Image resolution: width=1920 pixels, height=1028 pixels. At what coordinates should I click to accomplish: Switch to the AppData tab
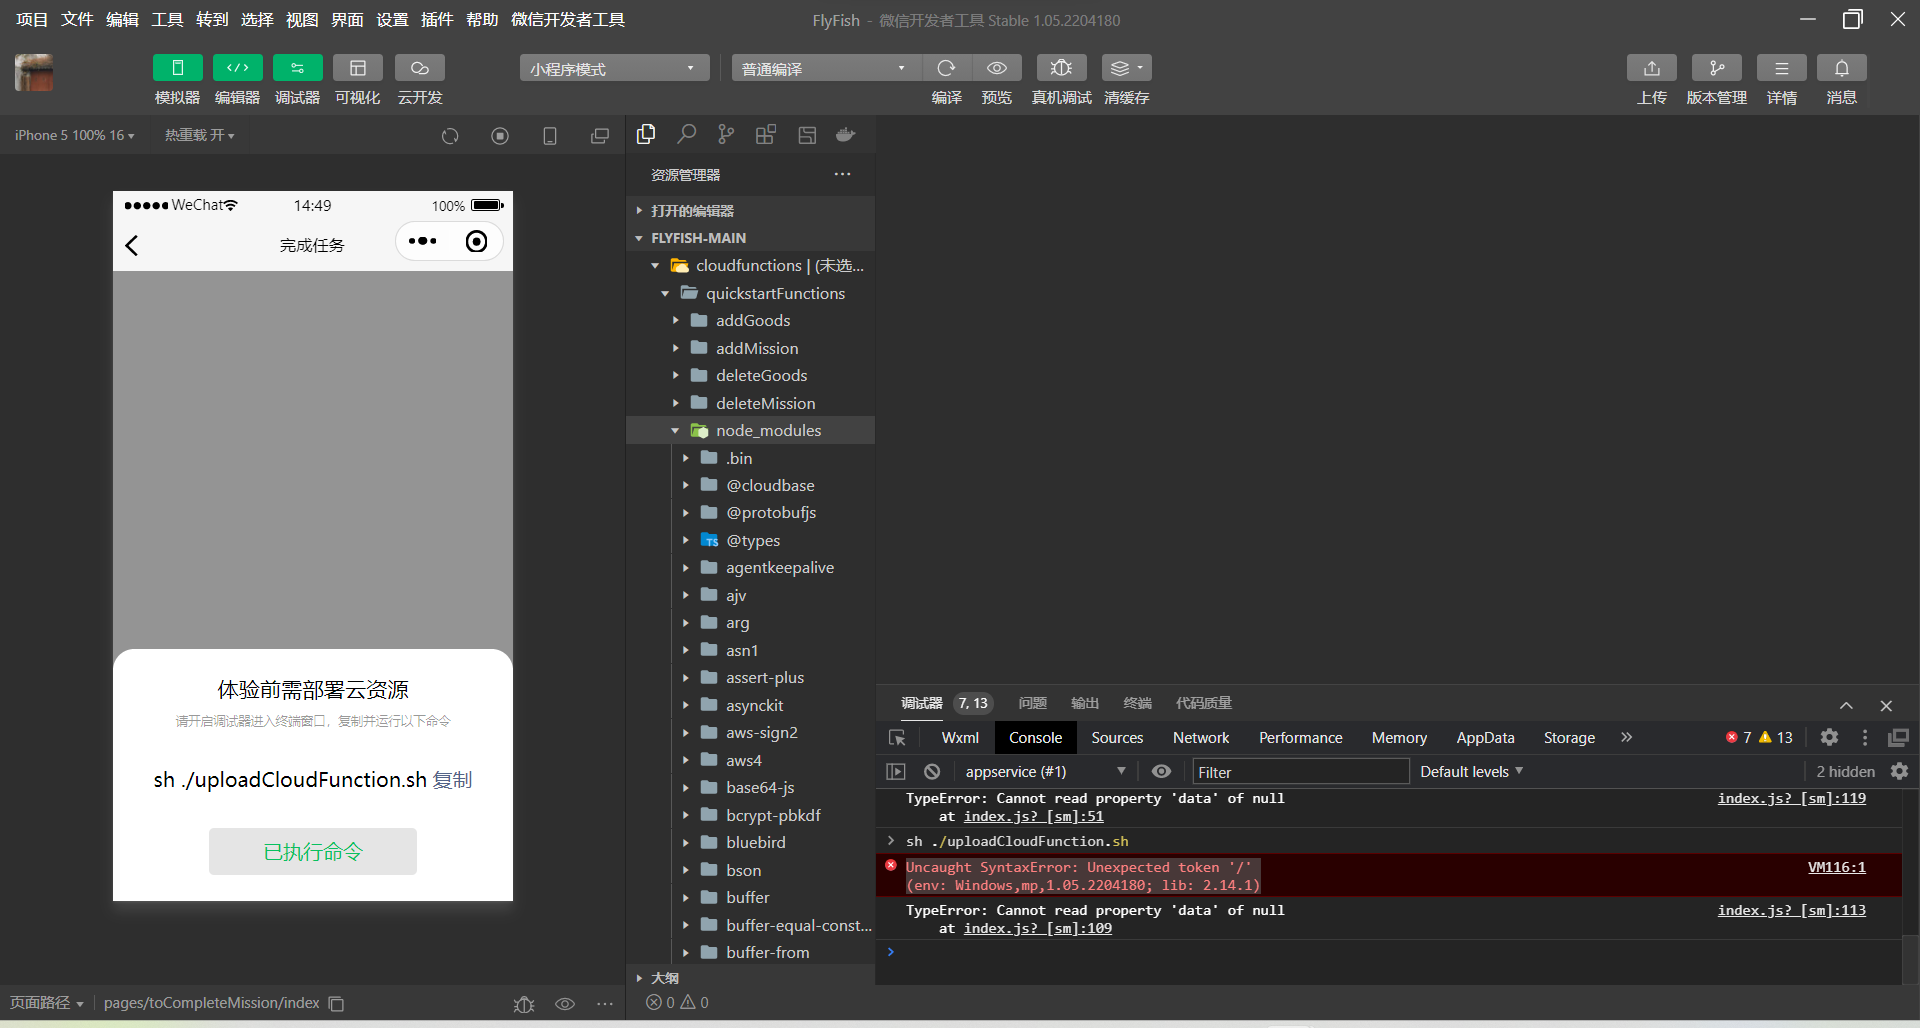(1485, 738)
